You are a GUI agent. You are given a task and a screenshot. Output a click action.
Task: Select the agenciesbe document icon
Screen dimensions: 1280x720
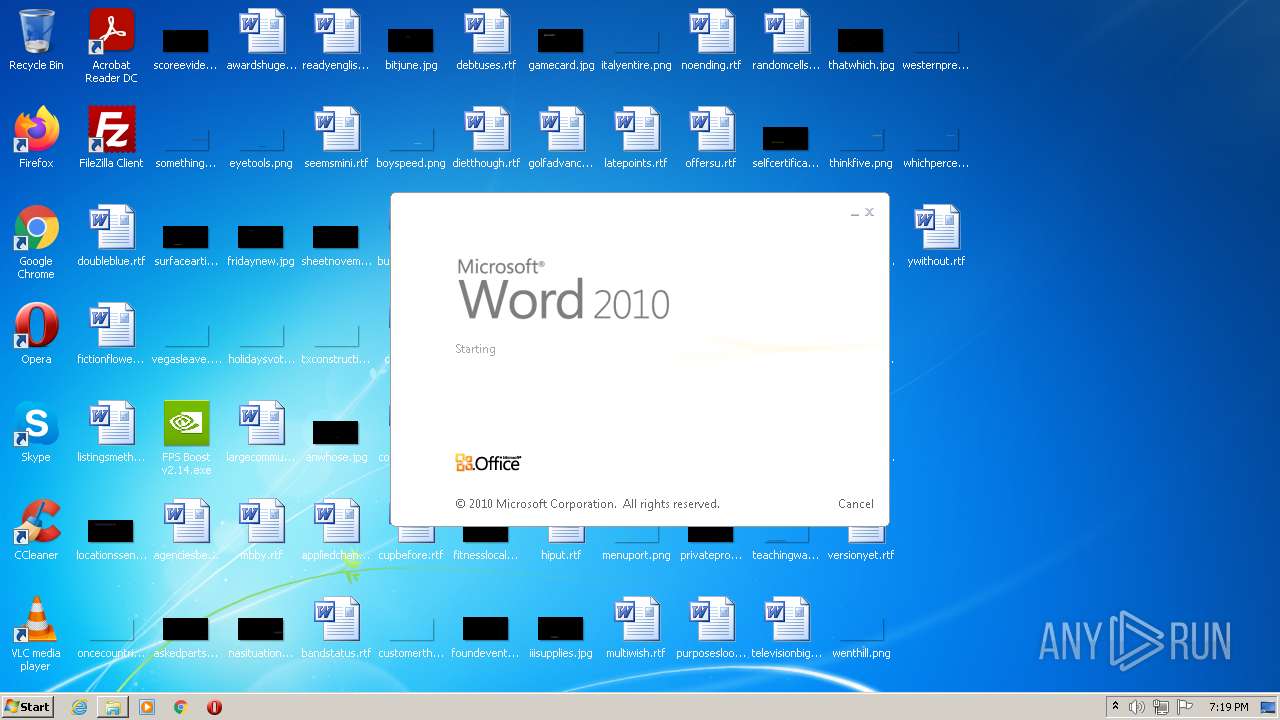tap(186, 530)
